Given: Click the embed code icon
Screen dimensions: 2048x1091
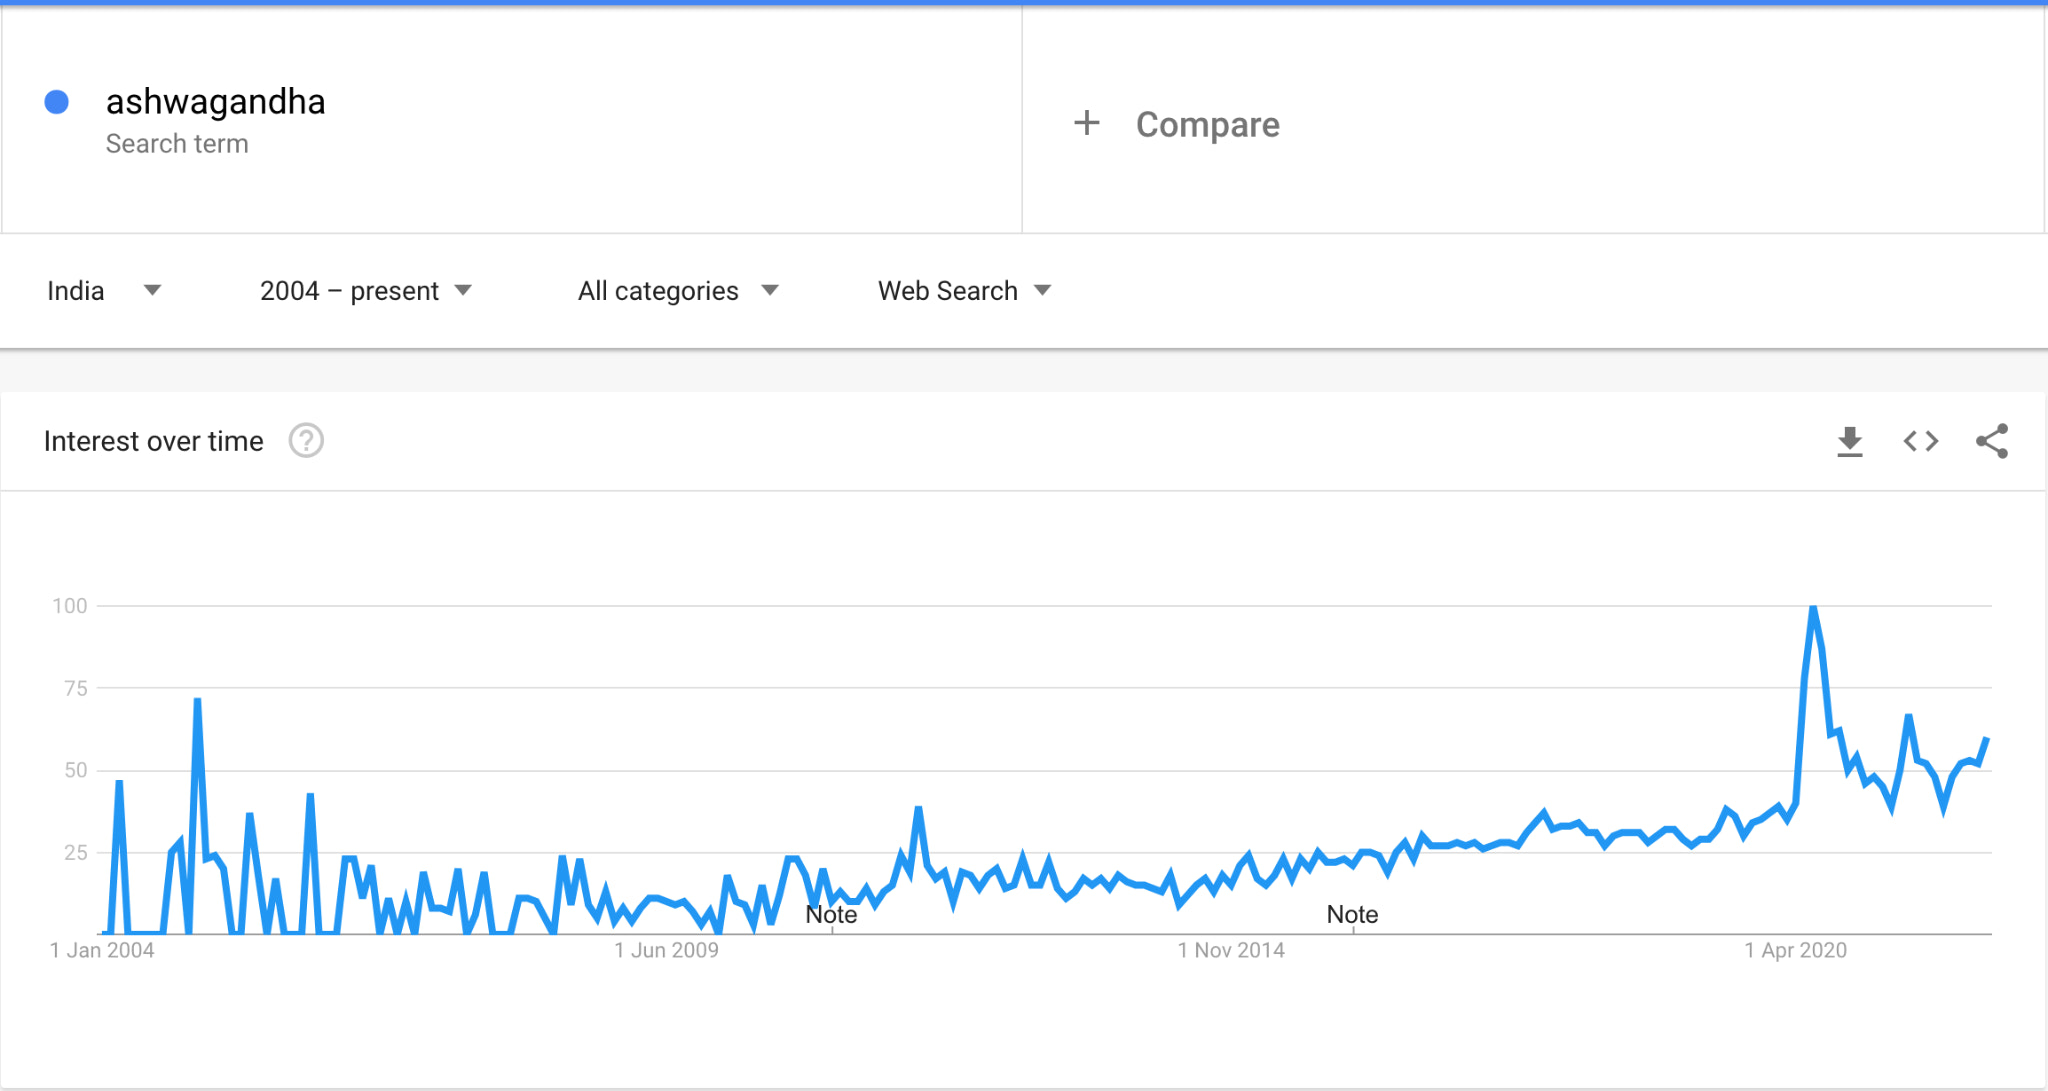Looking at the screenshot, I should (x=1921, y=441).
